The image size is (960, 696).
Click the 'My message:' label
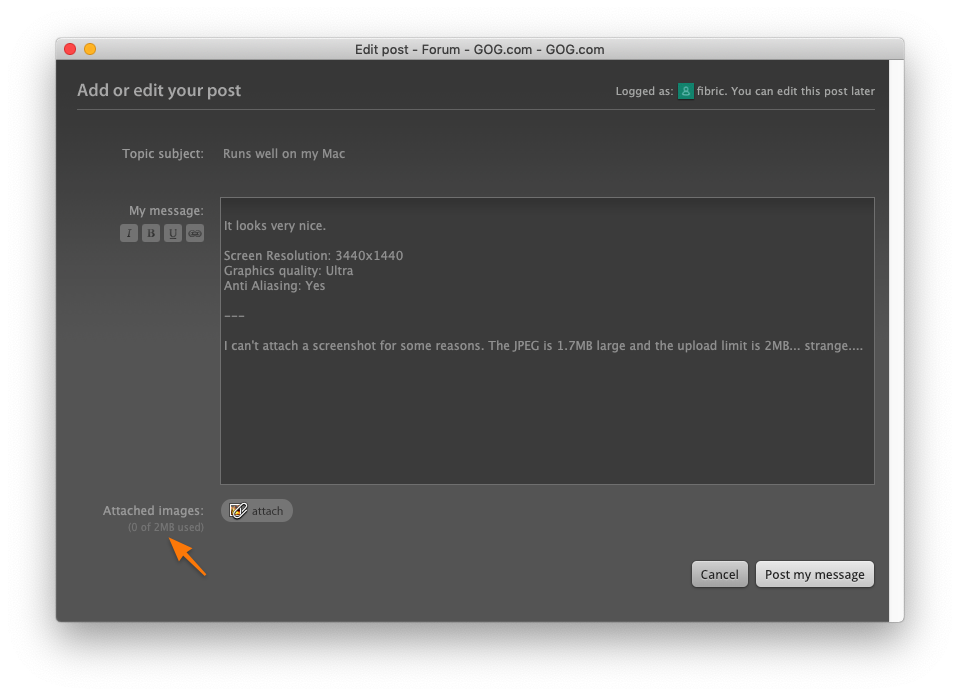[167, 211]
